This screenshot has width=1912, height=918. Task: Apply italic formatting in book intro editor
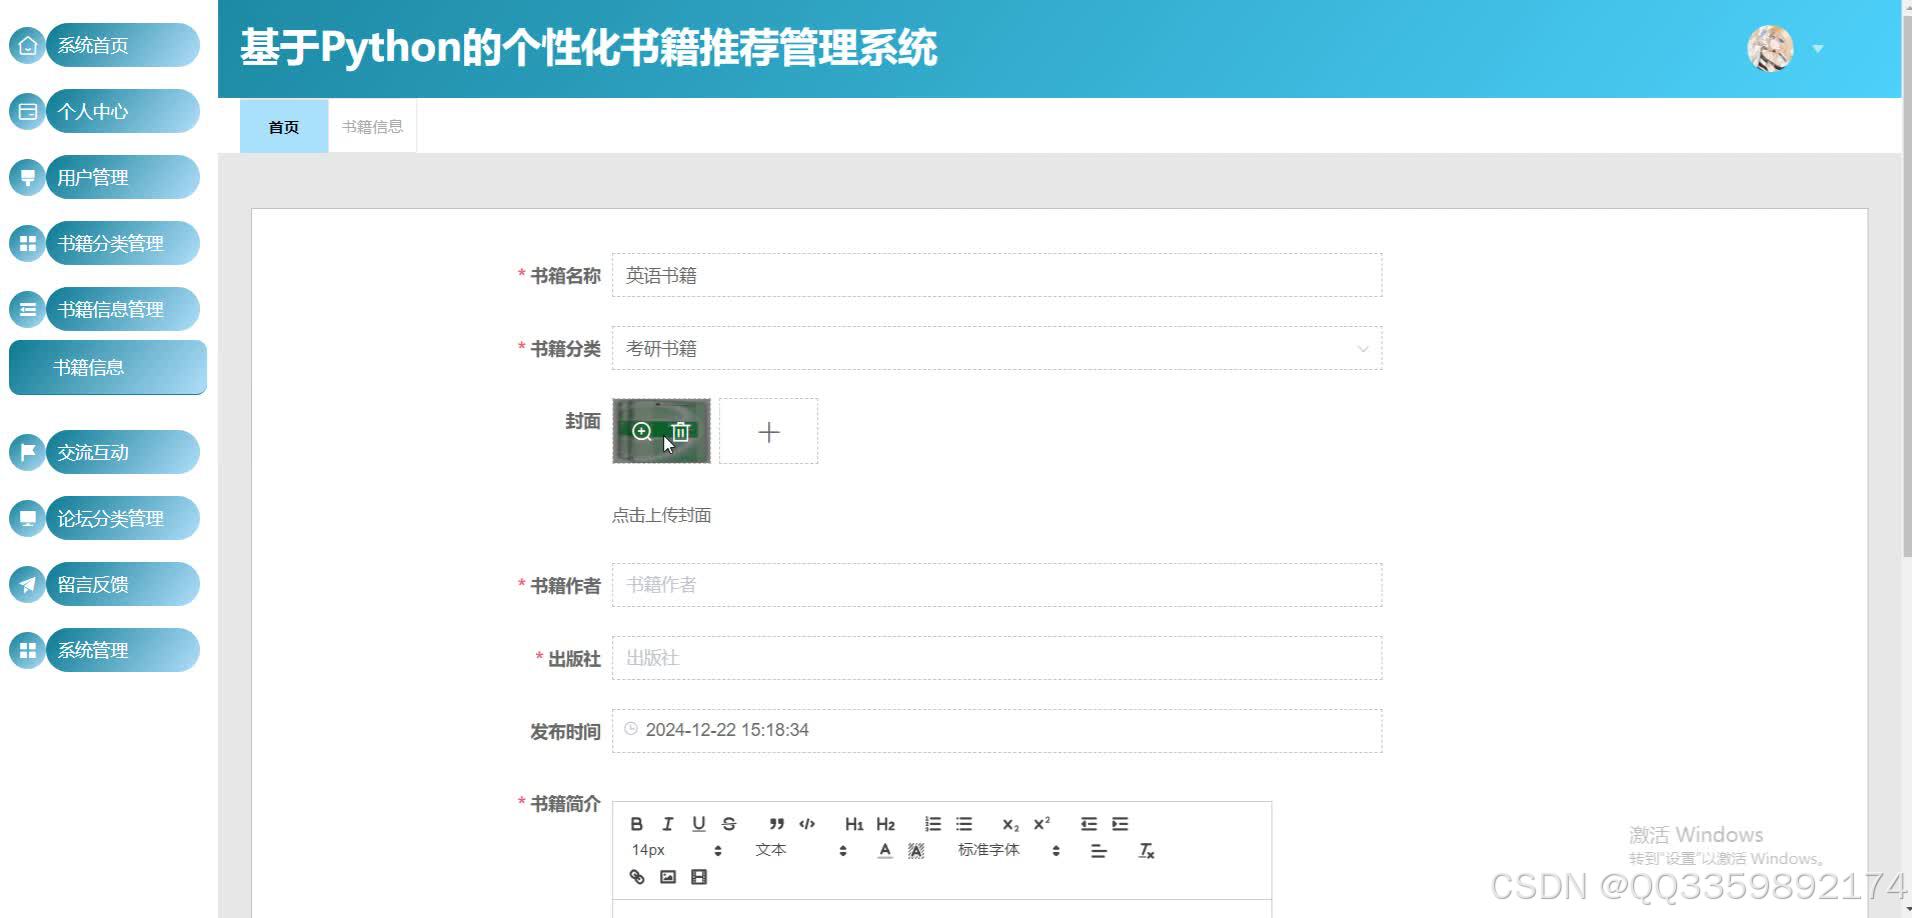(667, 823)
